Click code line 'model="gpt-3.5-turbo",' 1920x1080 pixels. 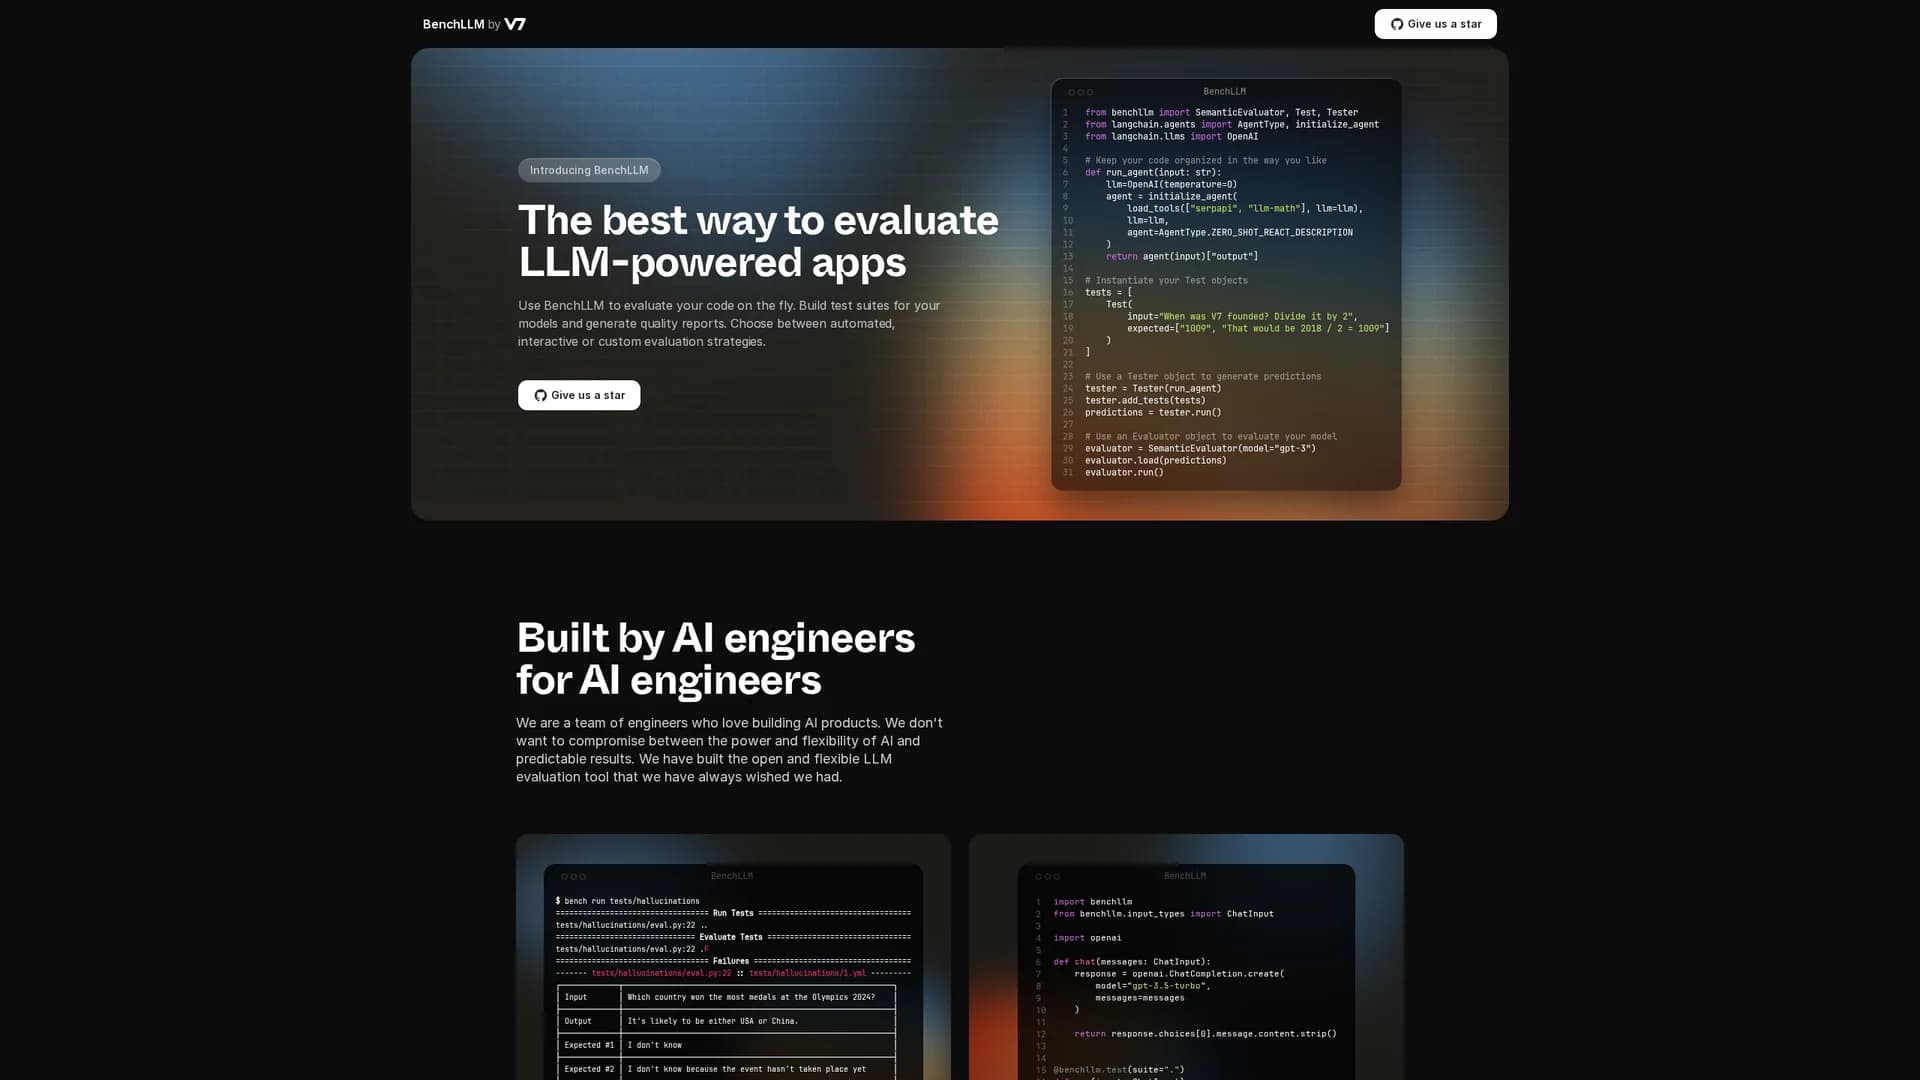pos(1153,986)
